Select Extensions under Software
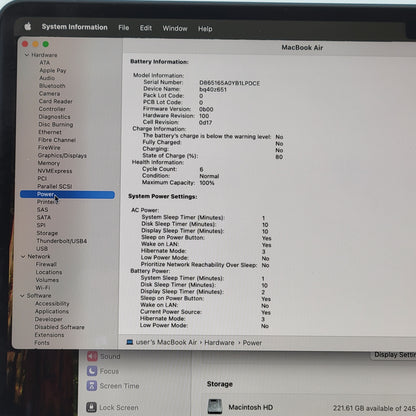 tap(49, 335)
